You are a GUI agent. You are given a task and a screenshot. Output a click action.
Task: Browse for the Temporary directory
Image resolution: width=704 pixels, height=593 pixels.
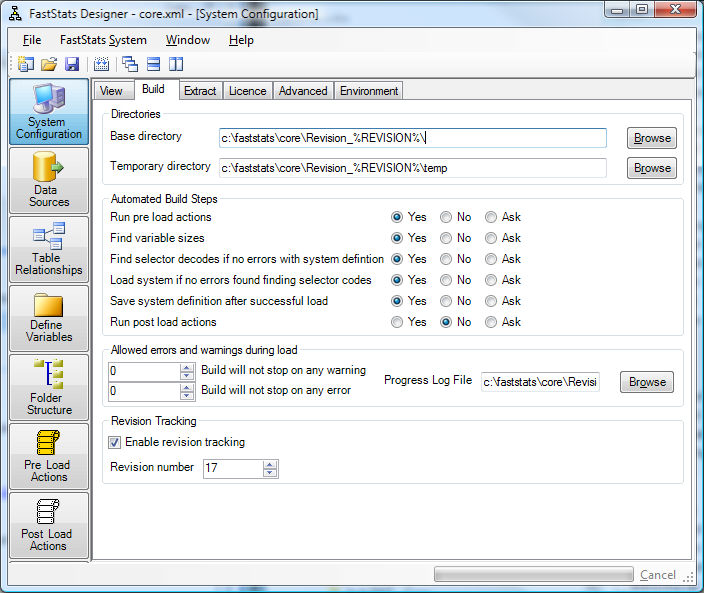(652, 168)
